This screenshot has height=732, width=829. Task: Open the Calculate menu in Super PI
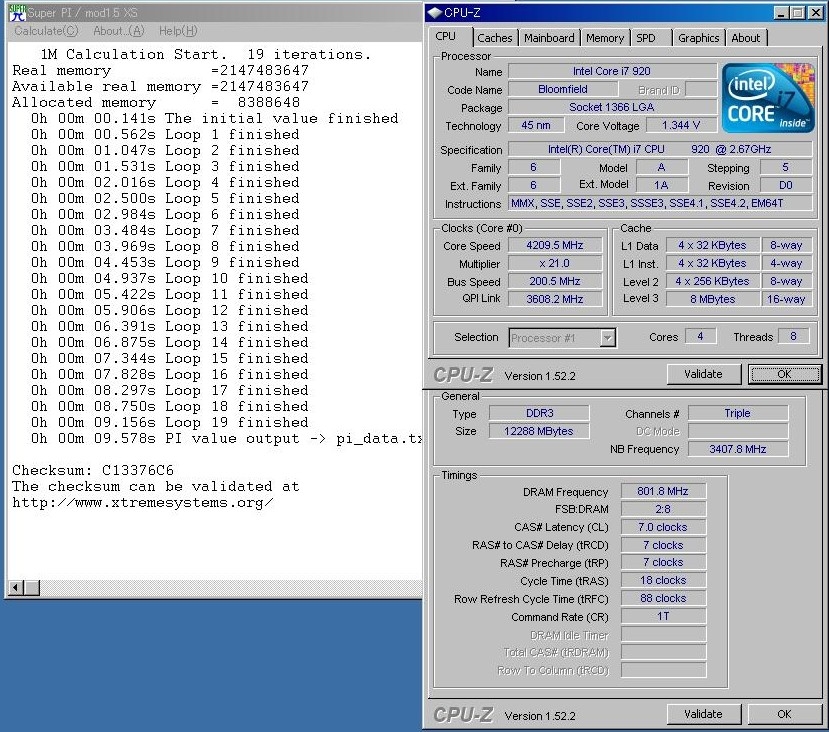45,31
